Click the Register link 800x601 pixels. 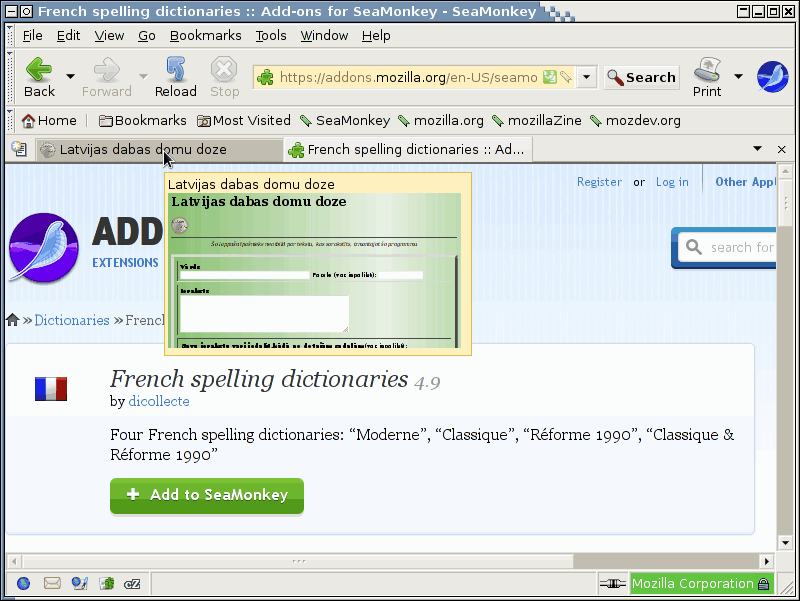point(599,182)
